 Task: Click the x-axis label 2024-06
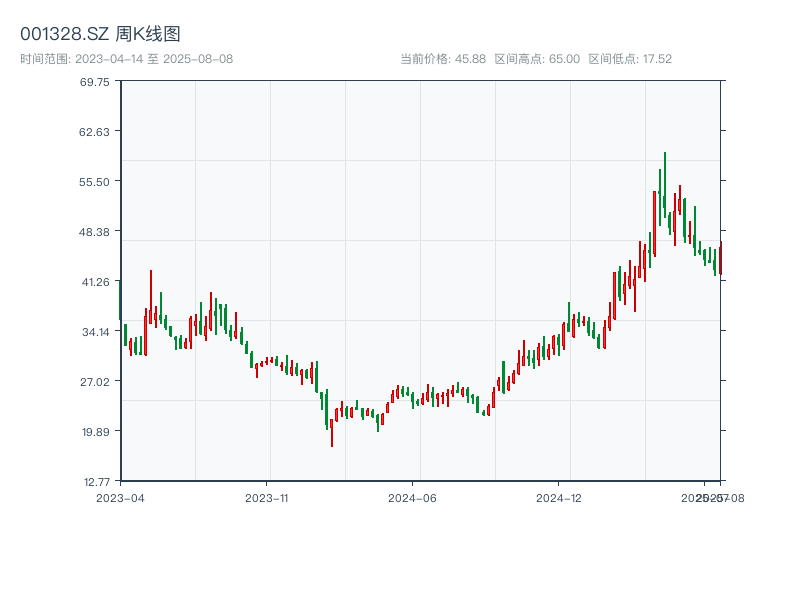[412, 498]
